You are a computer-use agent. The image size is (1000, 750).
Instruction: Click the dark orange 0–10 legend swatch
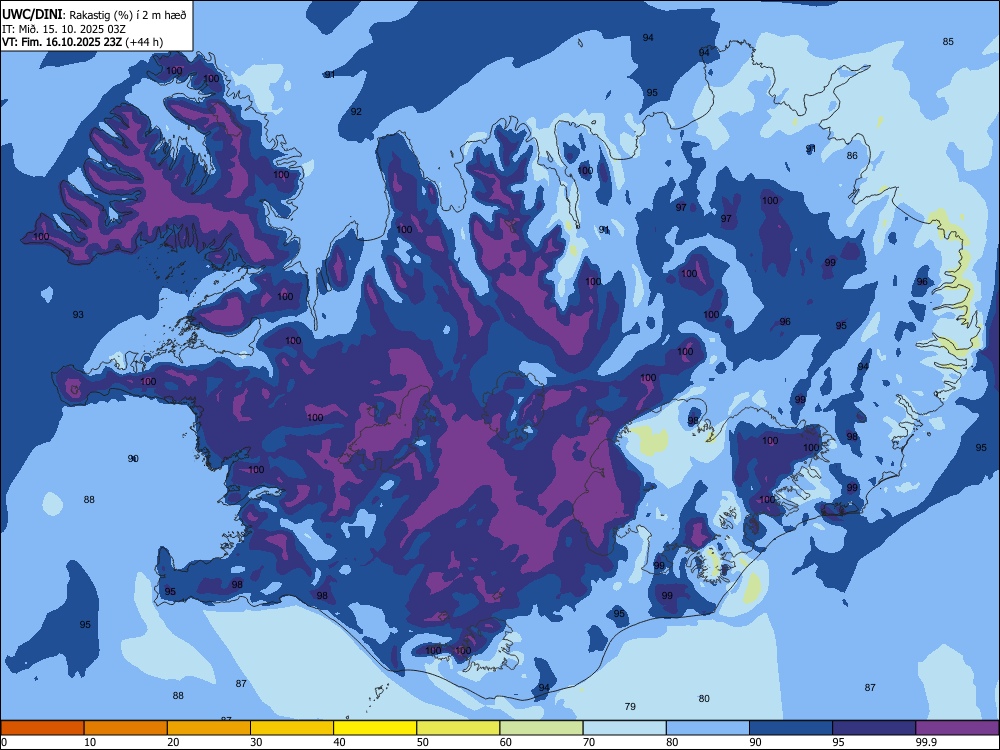tap(42, 728)
